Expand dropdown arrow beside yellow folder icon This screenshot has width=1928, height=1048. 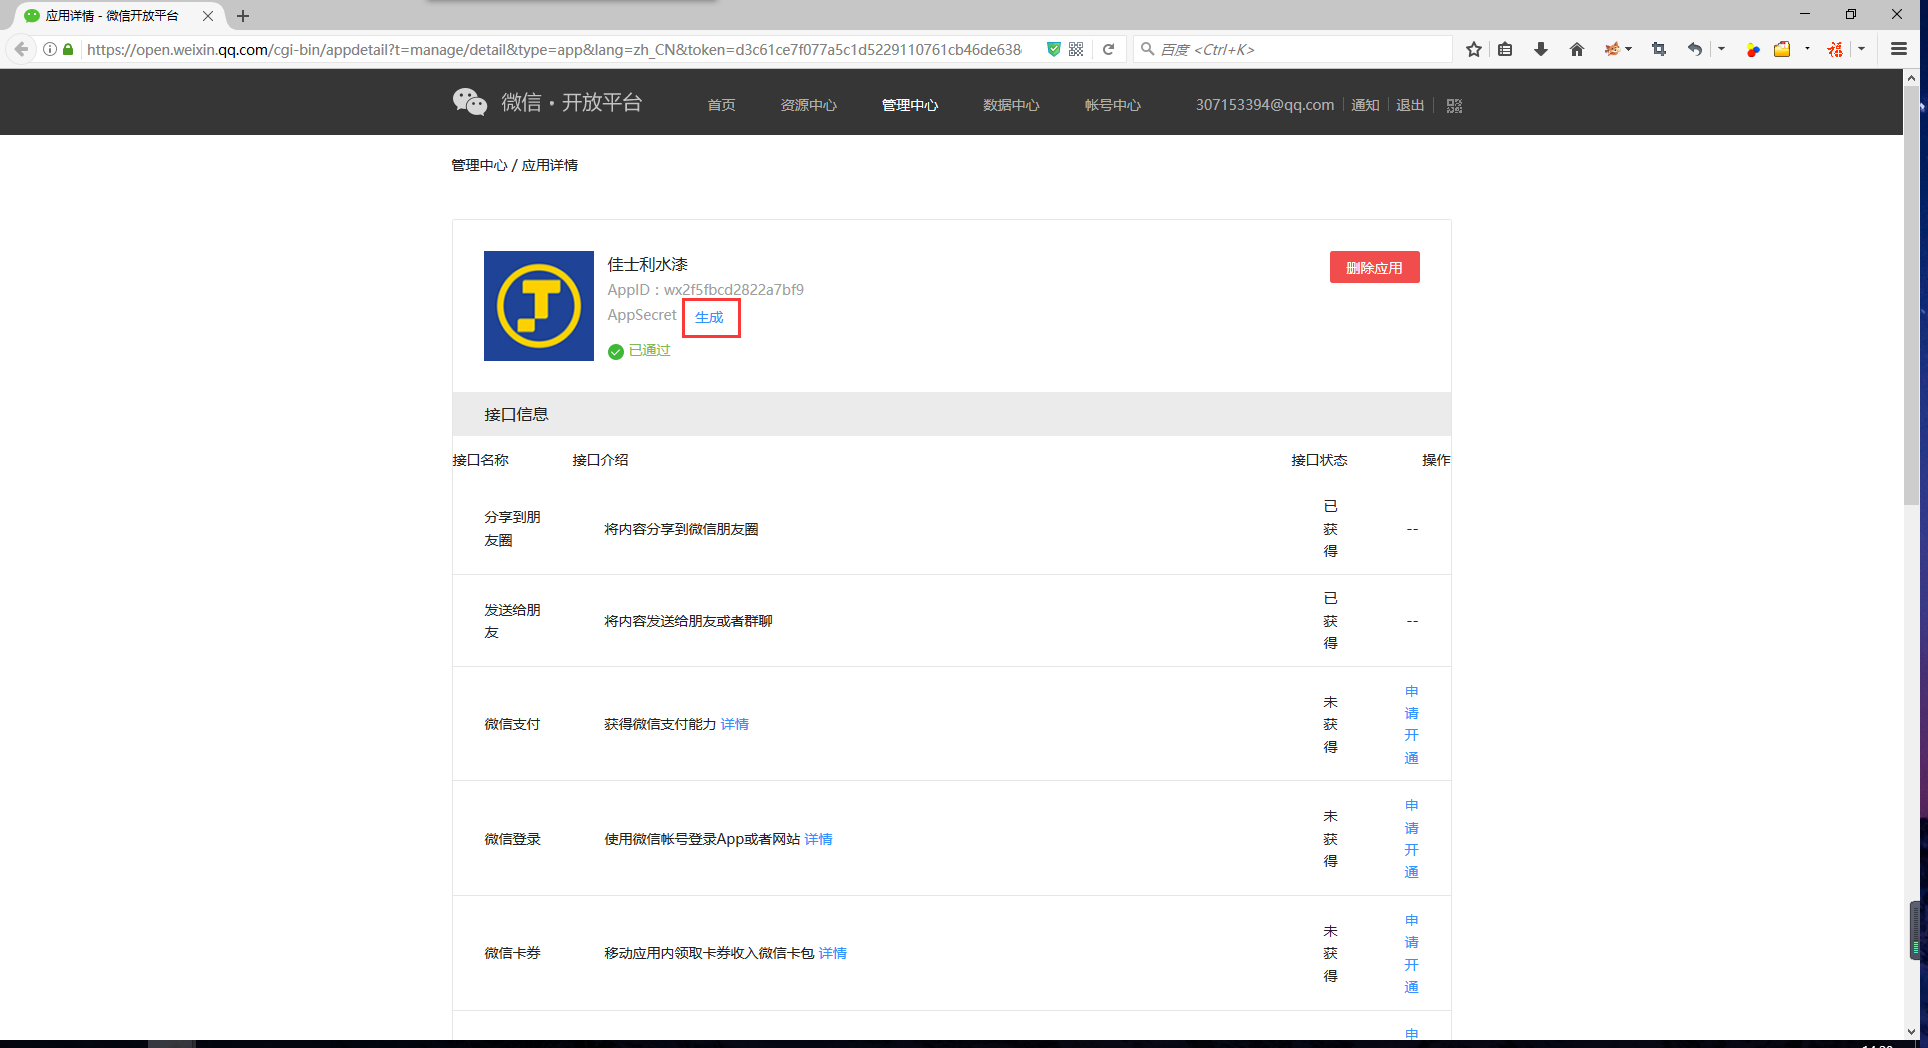tap(1807, 49)
